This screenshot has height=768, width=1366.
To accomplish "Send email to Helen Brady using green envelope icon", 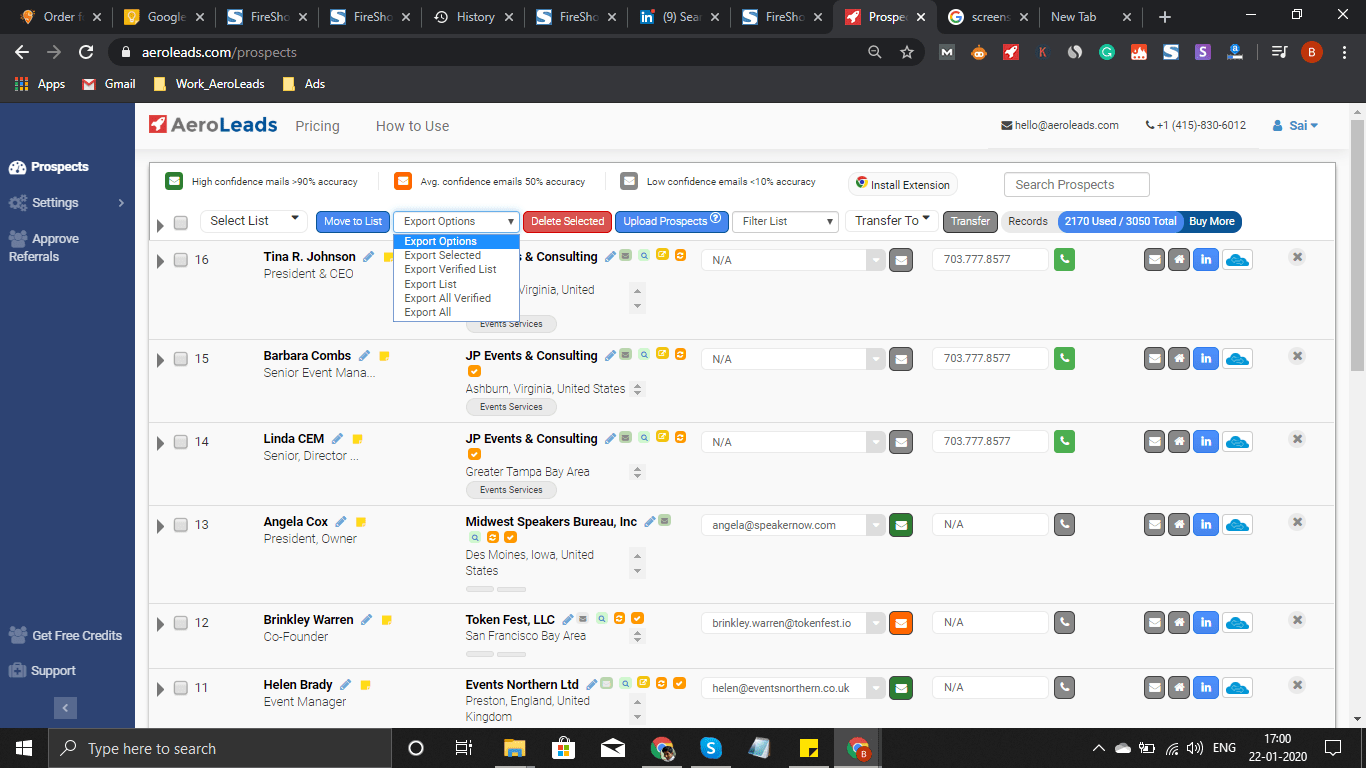I will [901, 687].
